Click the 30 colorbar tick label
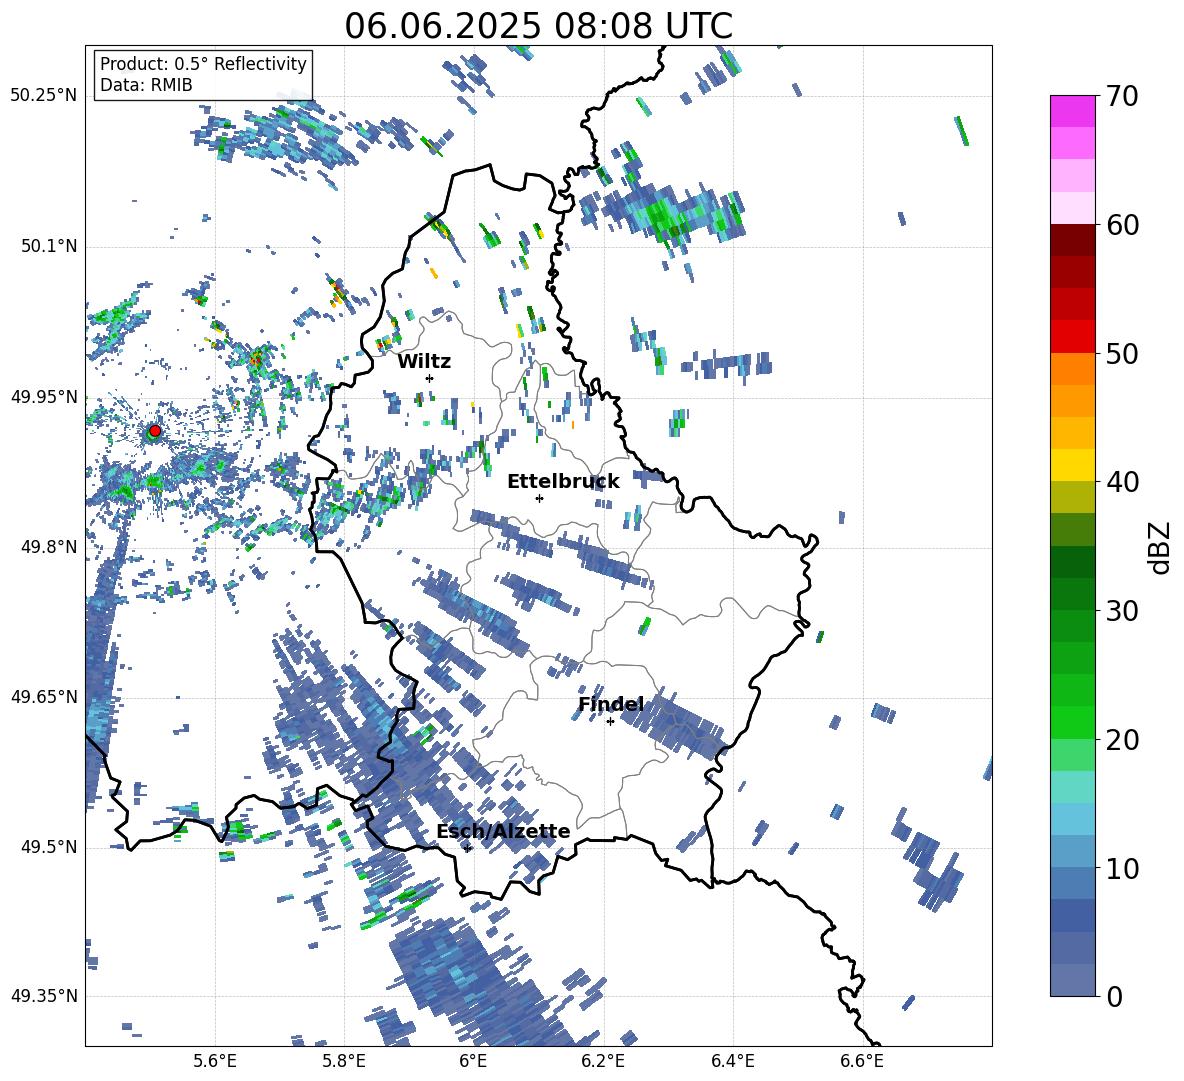1184x1081 pixels. [1122, 611]
